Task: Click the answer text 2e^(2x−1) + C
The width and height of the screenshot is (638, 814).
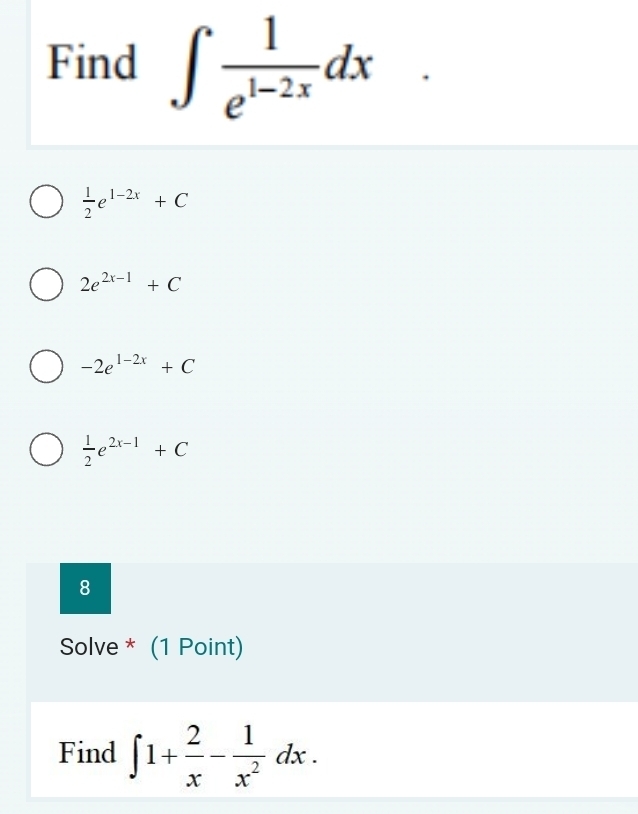Action: tap(130, 284)
